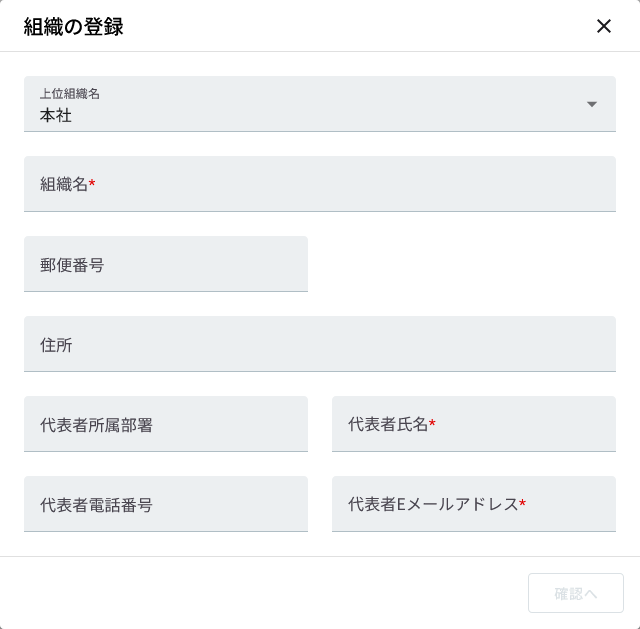Open the 上位組織名 select field
The image size is (640, 629).
tap(300, 104)
